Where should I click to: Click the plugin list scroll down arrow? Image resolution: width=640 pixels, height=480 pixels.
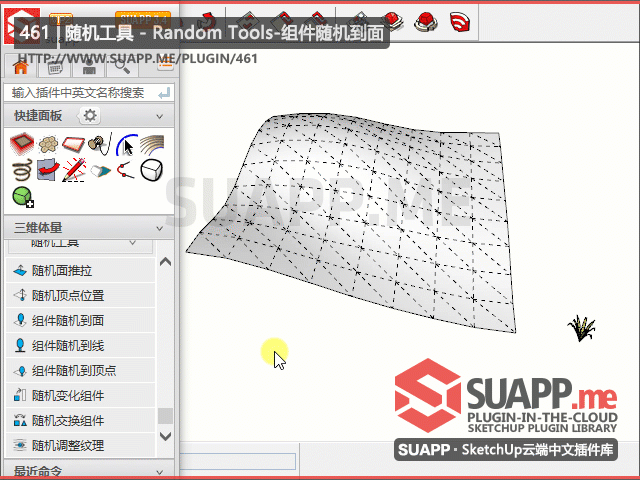(x=165, y=437)
